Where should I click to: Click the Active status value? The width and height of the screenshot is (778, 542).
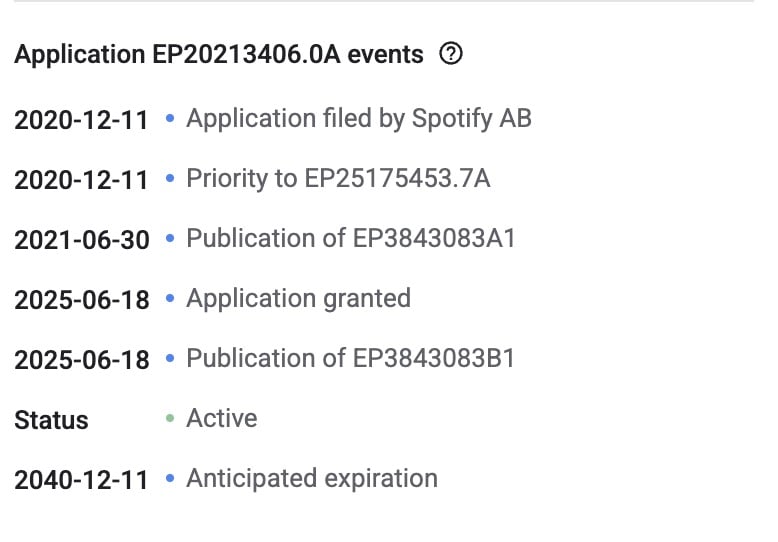pos(221,419)
